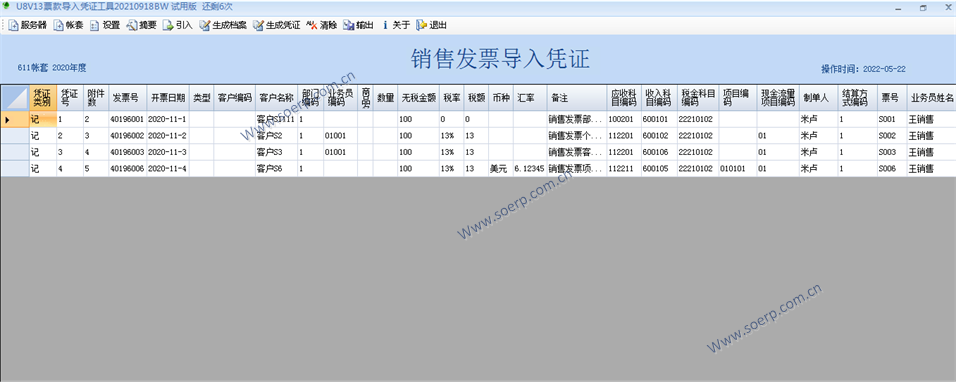Click the 生成档案 generate archive icon
The image size is (956, 382).
(x=205, y=26)
